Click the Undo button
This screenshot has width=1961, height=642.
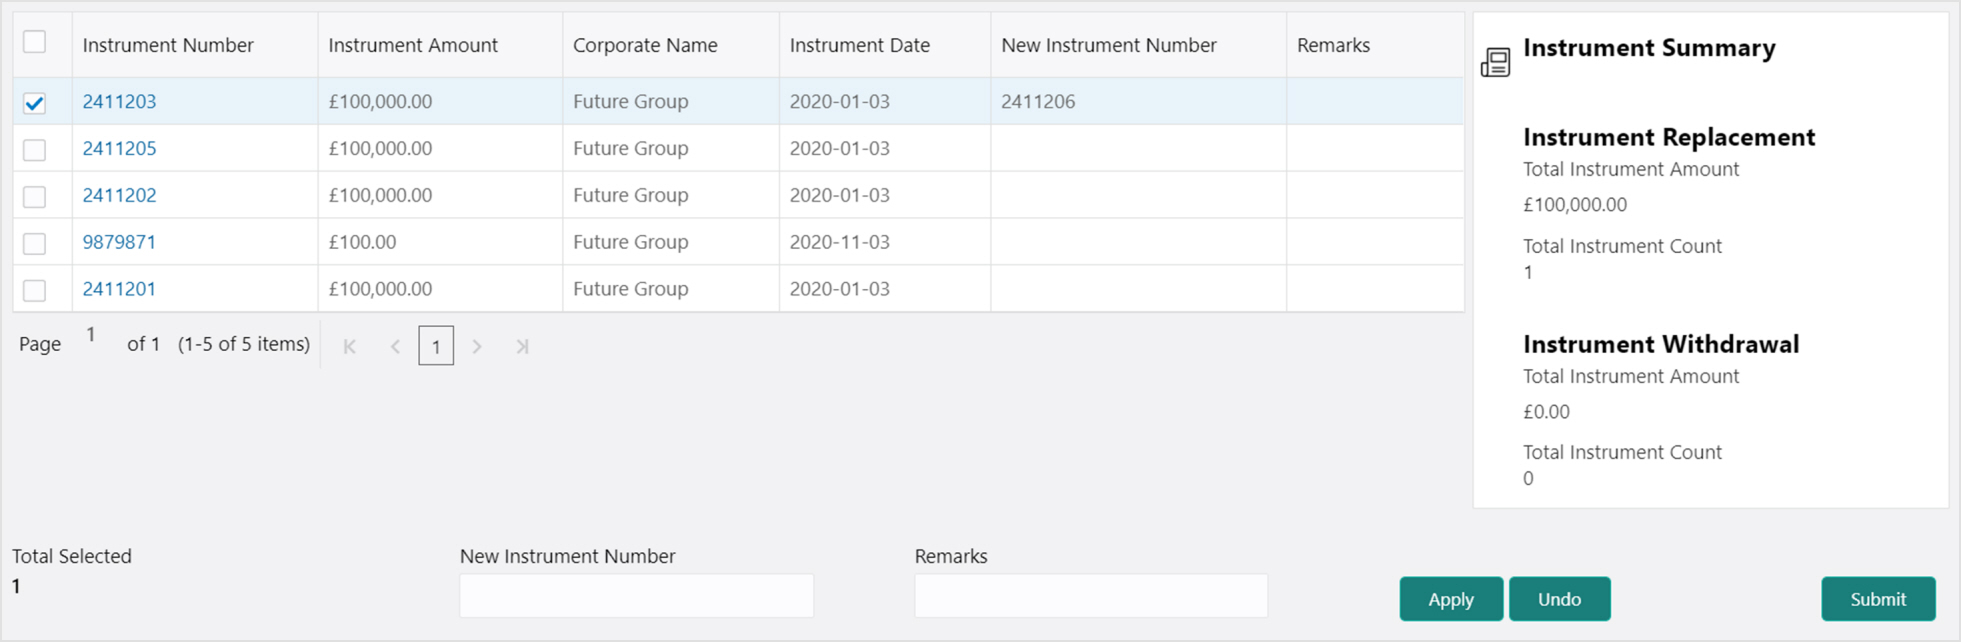tap(1559, 599)
